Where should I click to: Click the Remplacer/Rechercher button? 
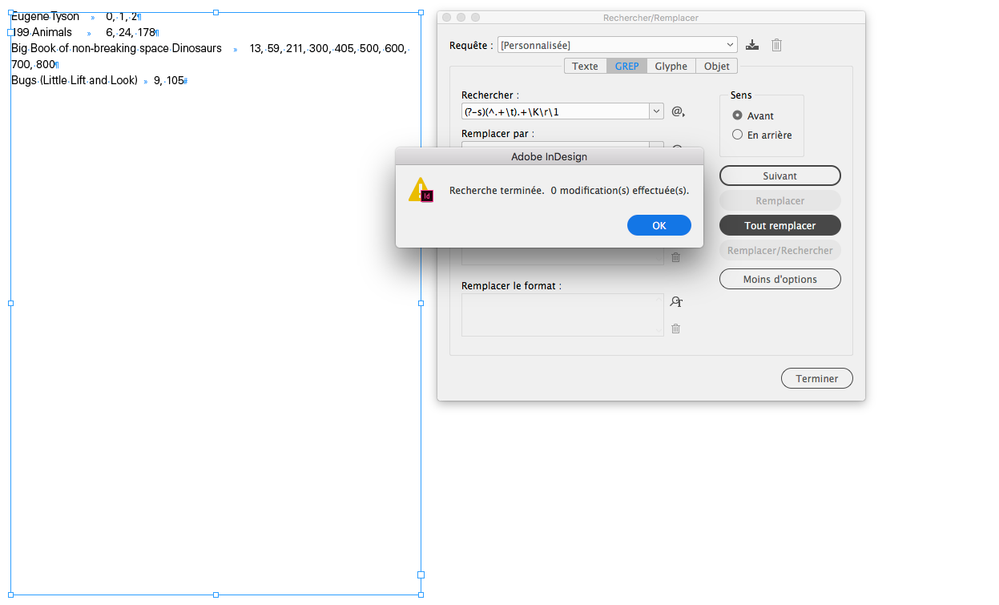pos(780,250)
